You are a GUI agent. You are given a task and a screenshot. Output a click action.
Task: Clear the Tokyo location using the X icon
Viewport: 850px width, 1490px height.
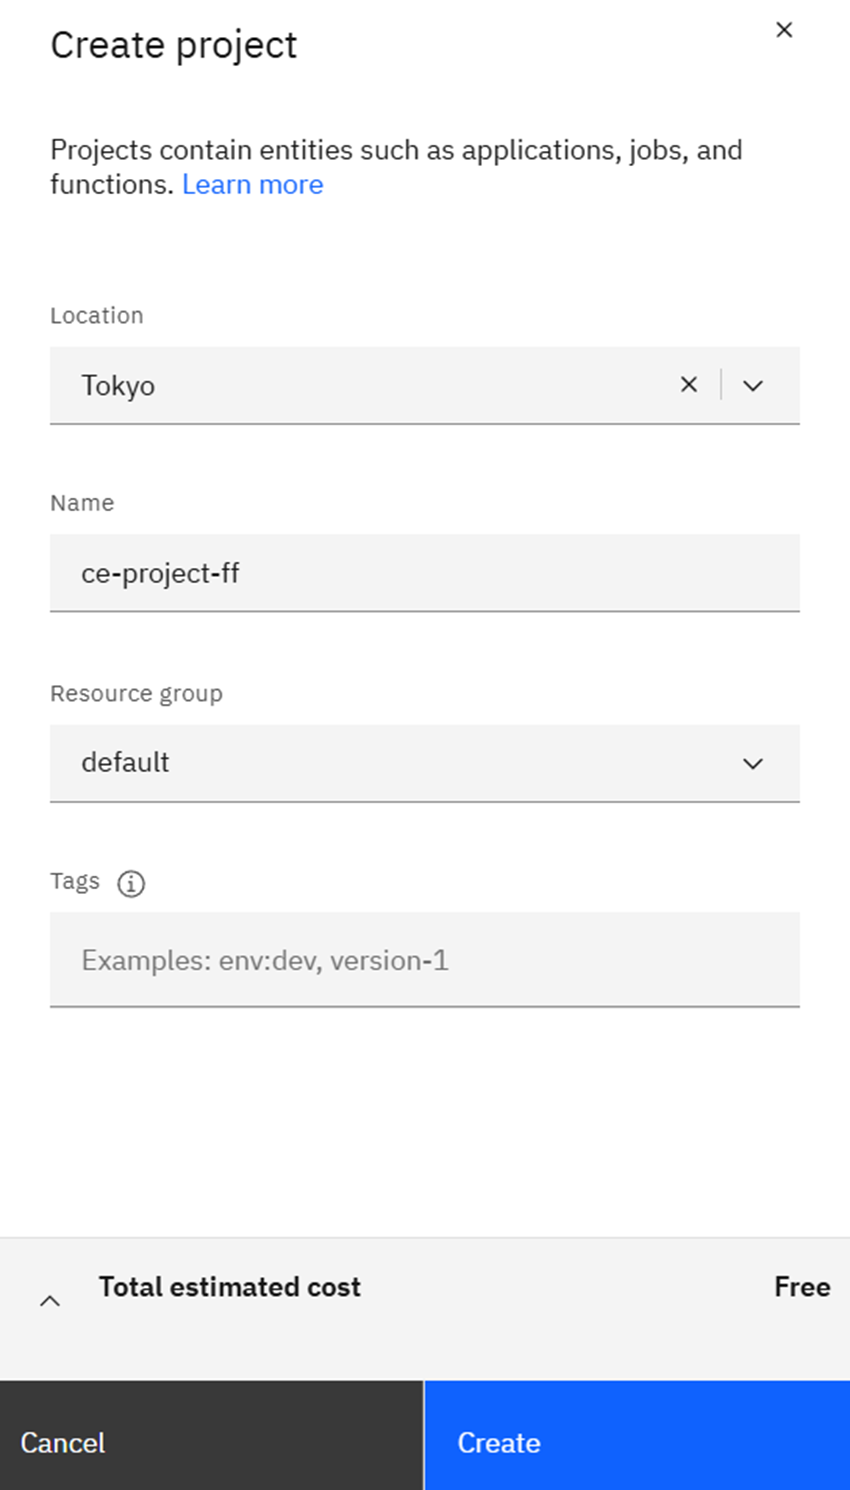coord(688,384)
